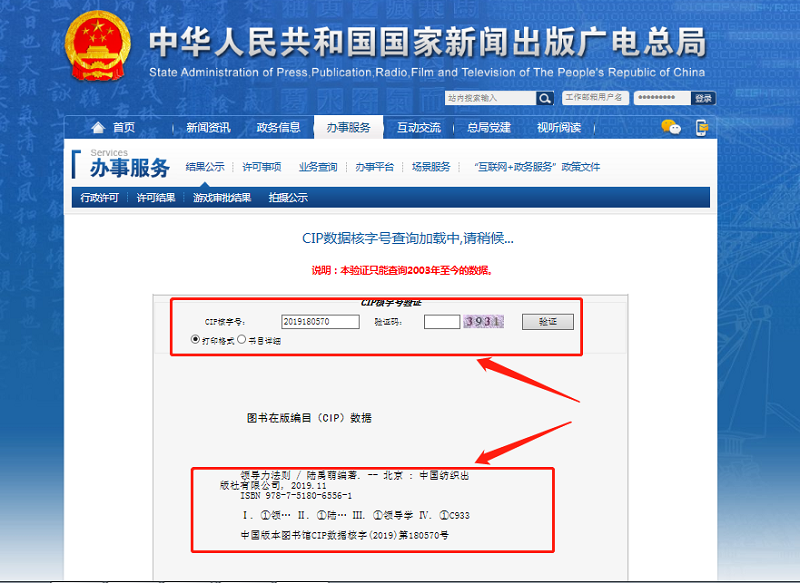The height and width of the screenshot is (583, 800).
Task: Click the site search magnifier icon
Action: 545,98
